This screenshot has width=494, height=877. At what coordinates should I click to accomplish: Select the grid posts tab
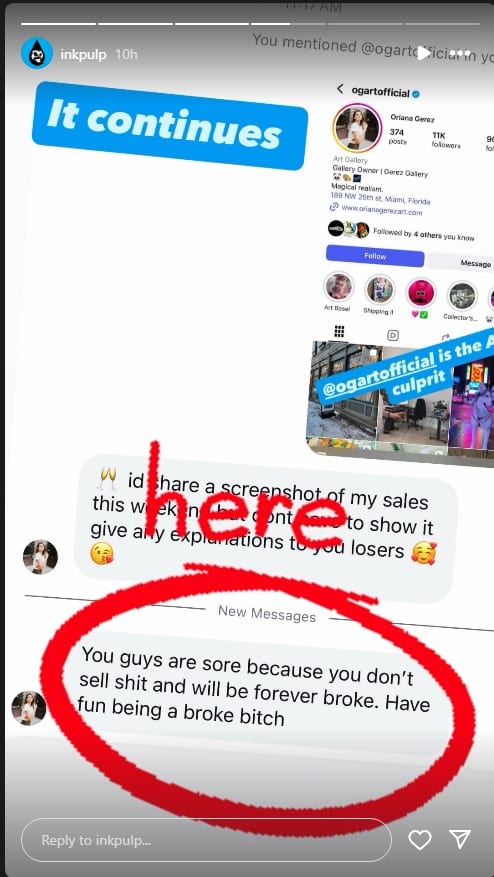click(339, 331)
